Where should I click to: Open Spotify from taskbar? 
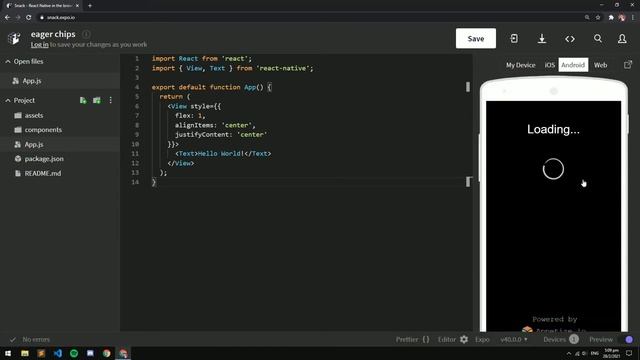coord(74,353)
